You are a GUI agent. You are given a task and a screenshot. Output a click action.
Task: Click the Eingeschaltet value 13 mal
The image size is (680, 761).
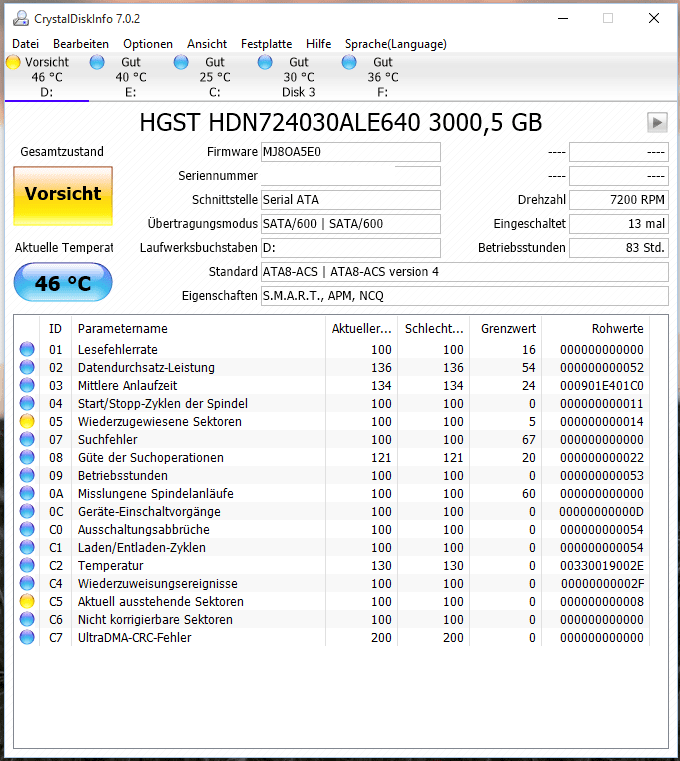tap(619, 224)
